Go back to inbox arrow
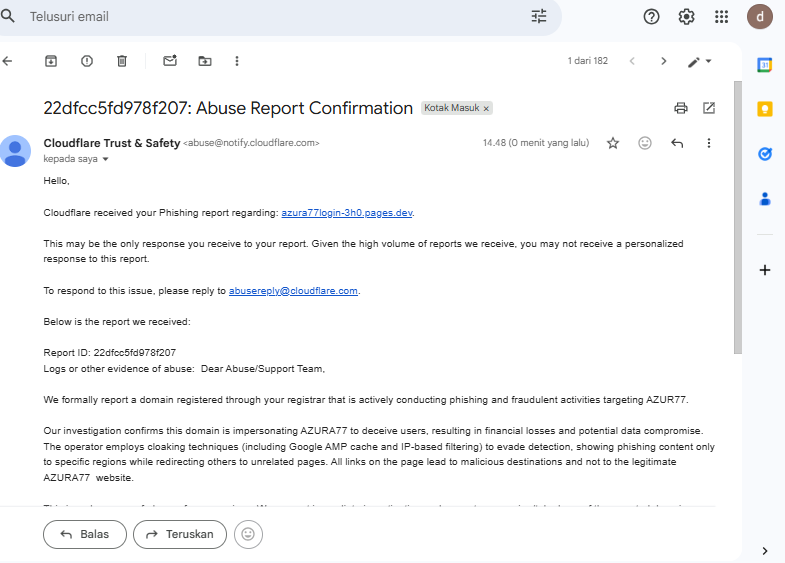The height and width of the screenshot is (563, 785). click(7, 61)
